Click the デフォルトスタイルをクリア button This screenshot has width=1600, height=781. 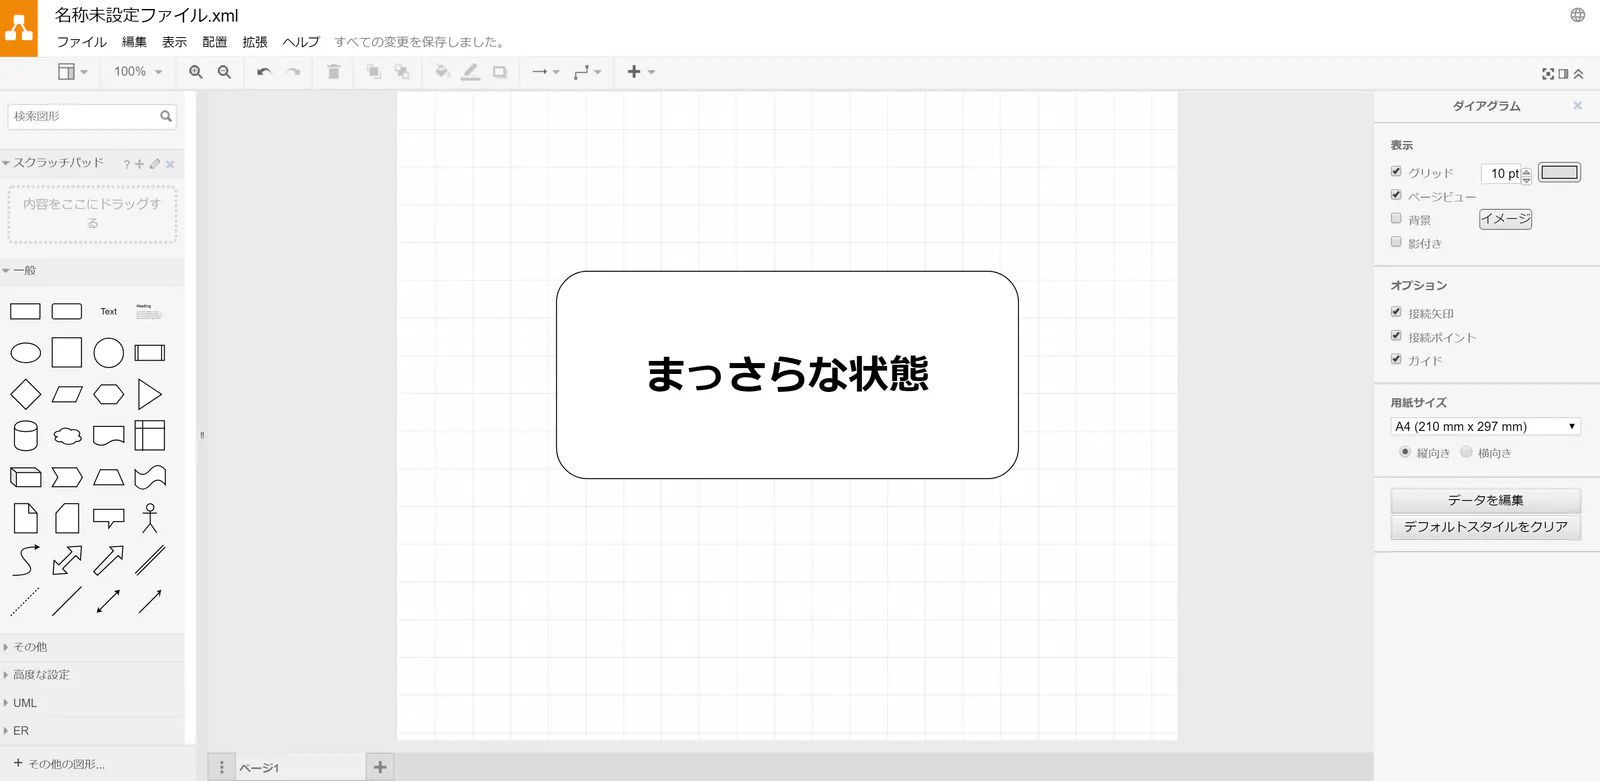[x=1486, y=527]
